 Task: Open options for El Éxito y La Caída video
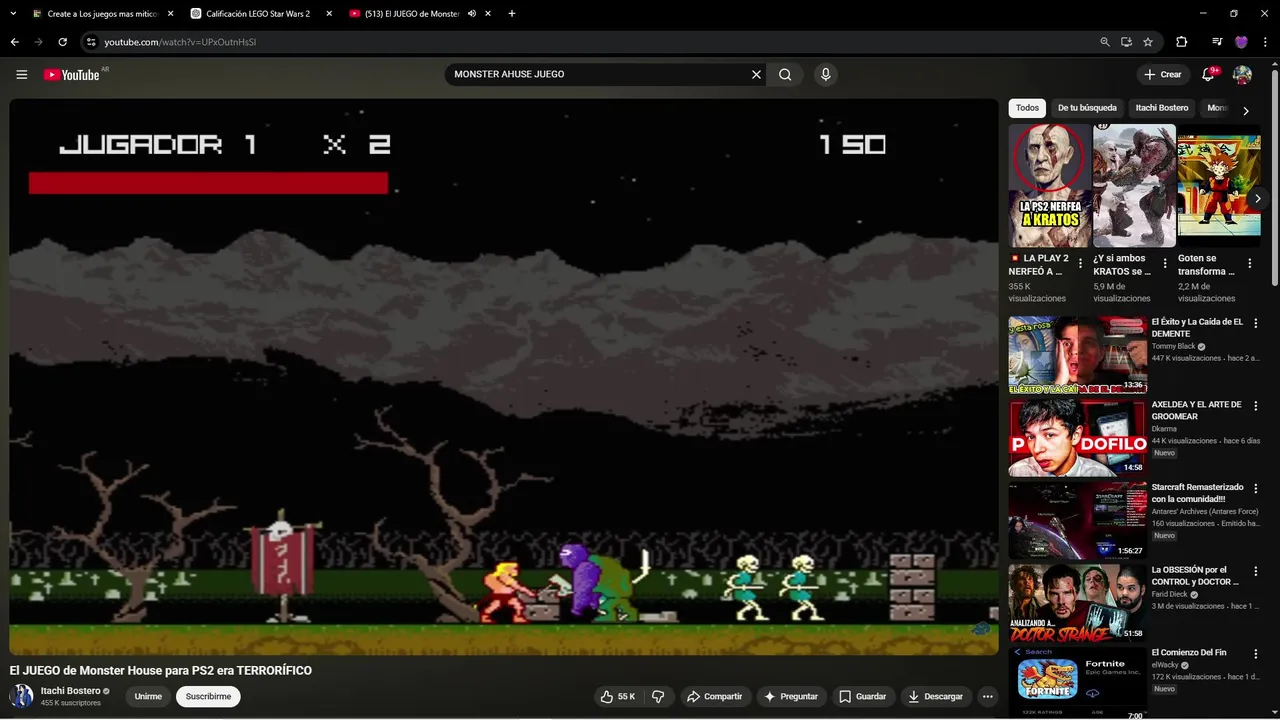(1256, 323)
